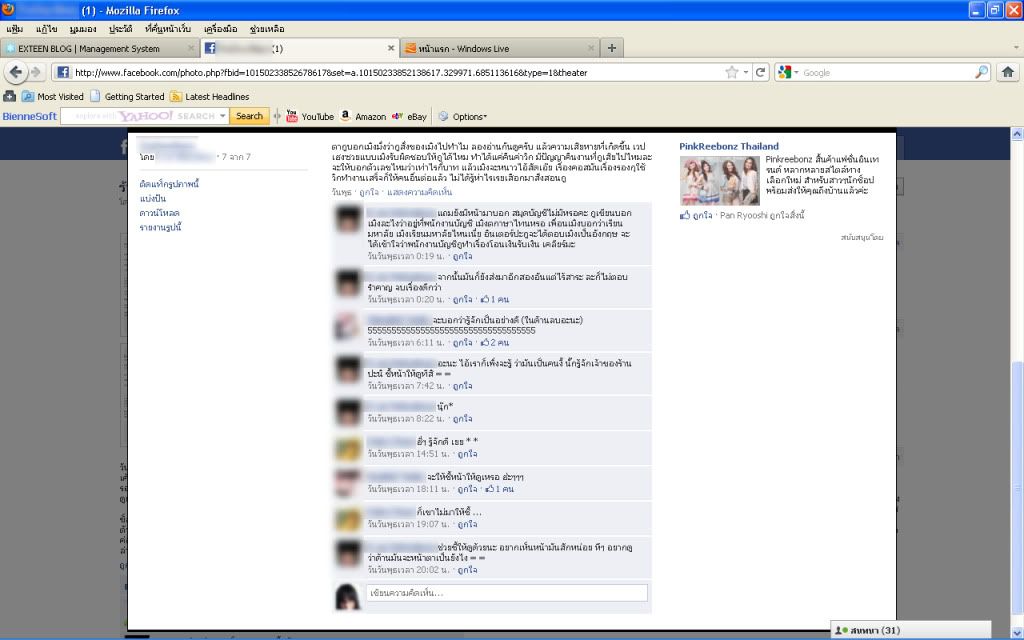Image resolution: width=1024 pixels, height=640 pixels.
Task: Click the like count on the 18:11 comment
Action: 500,488
